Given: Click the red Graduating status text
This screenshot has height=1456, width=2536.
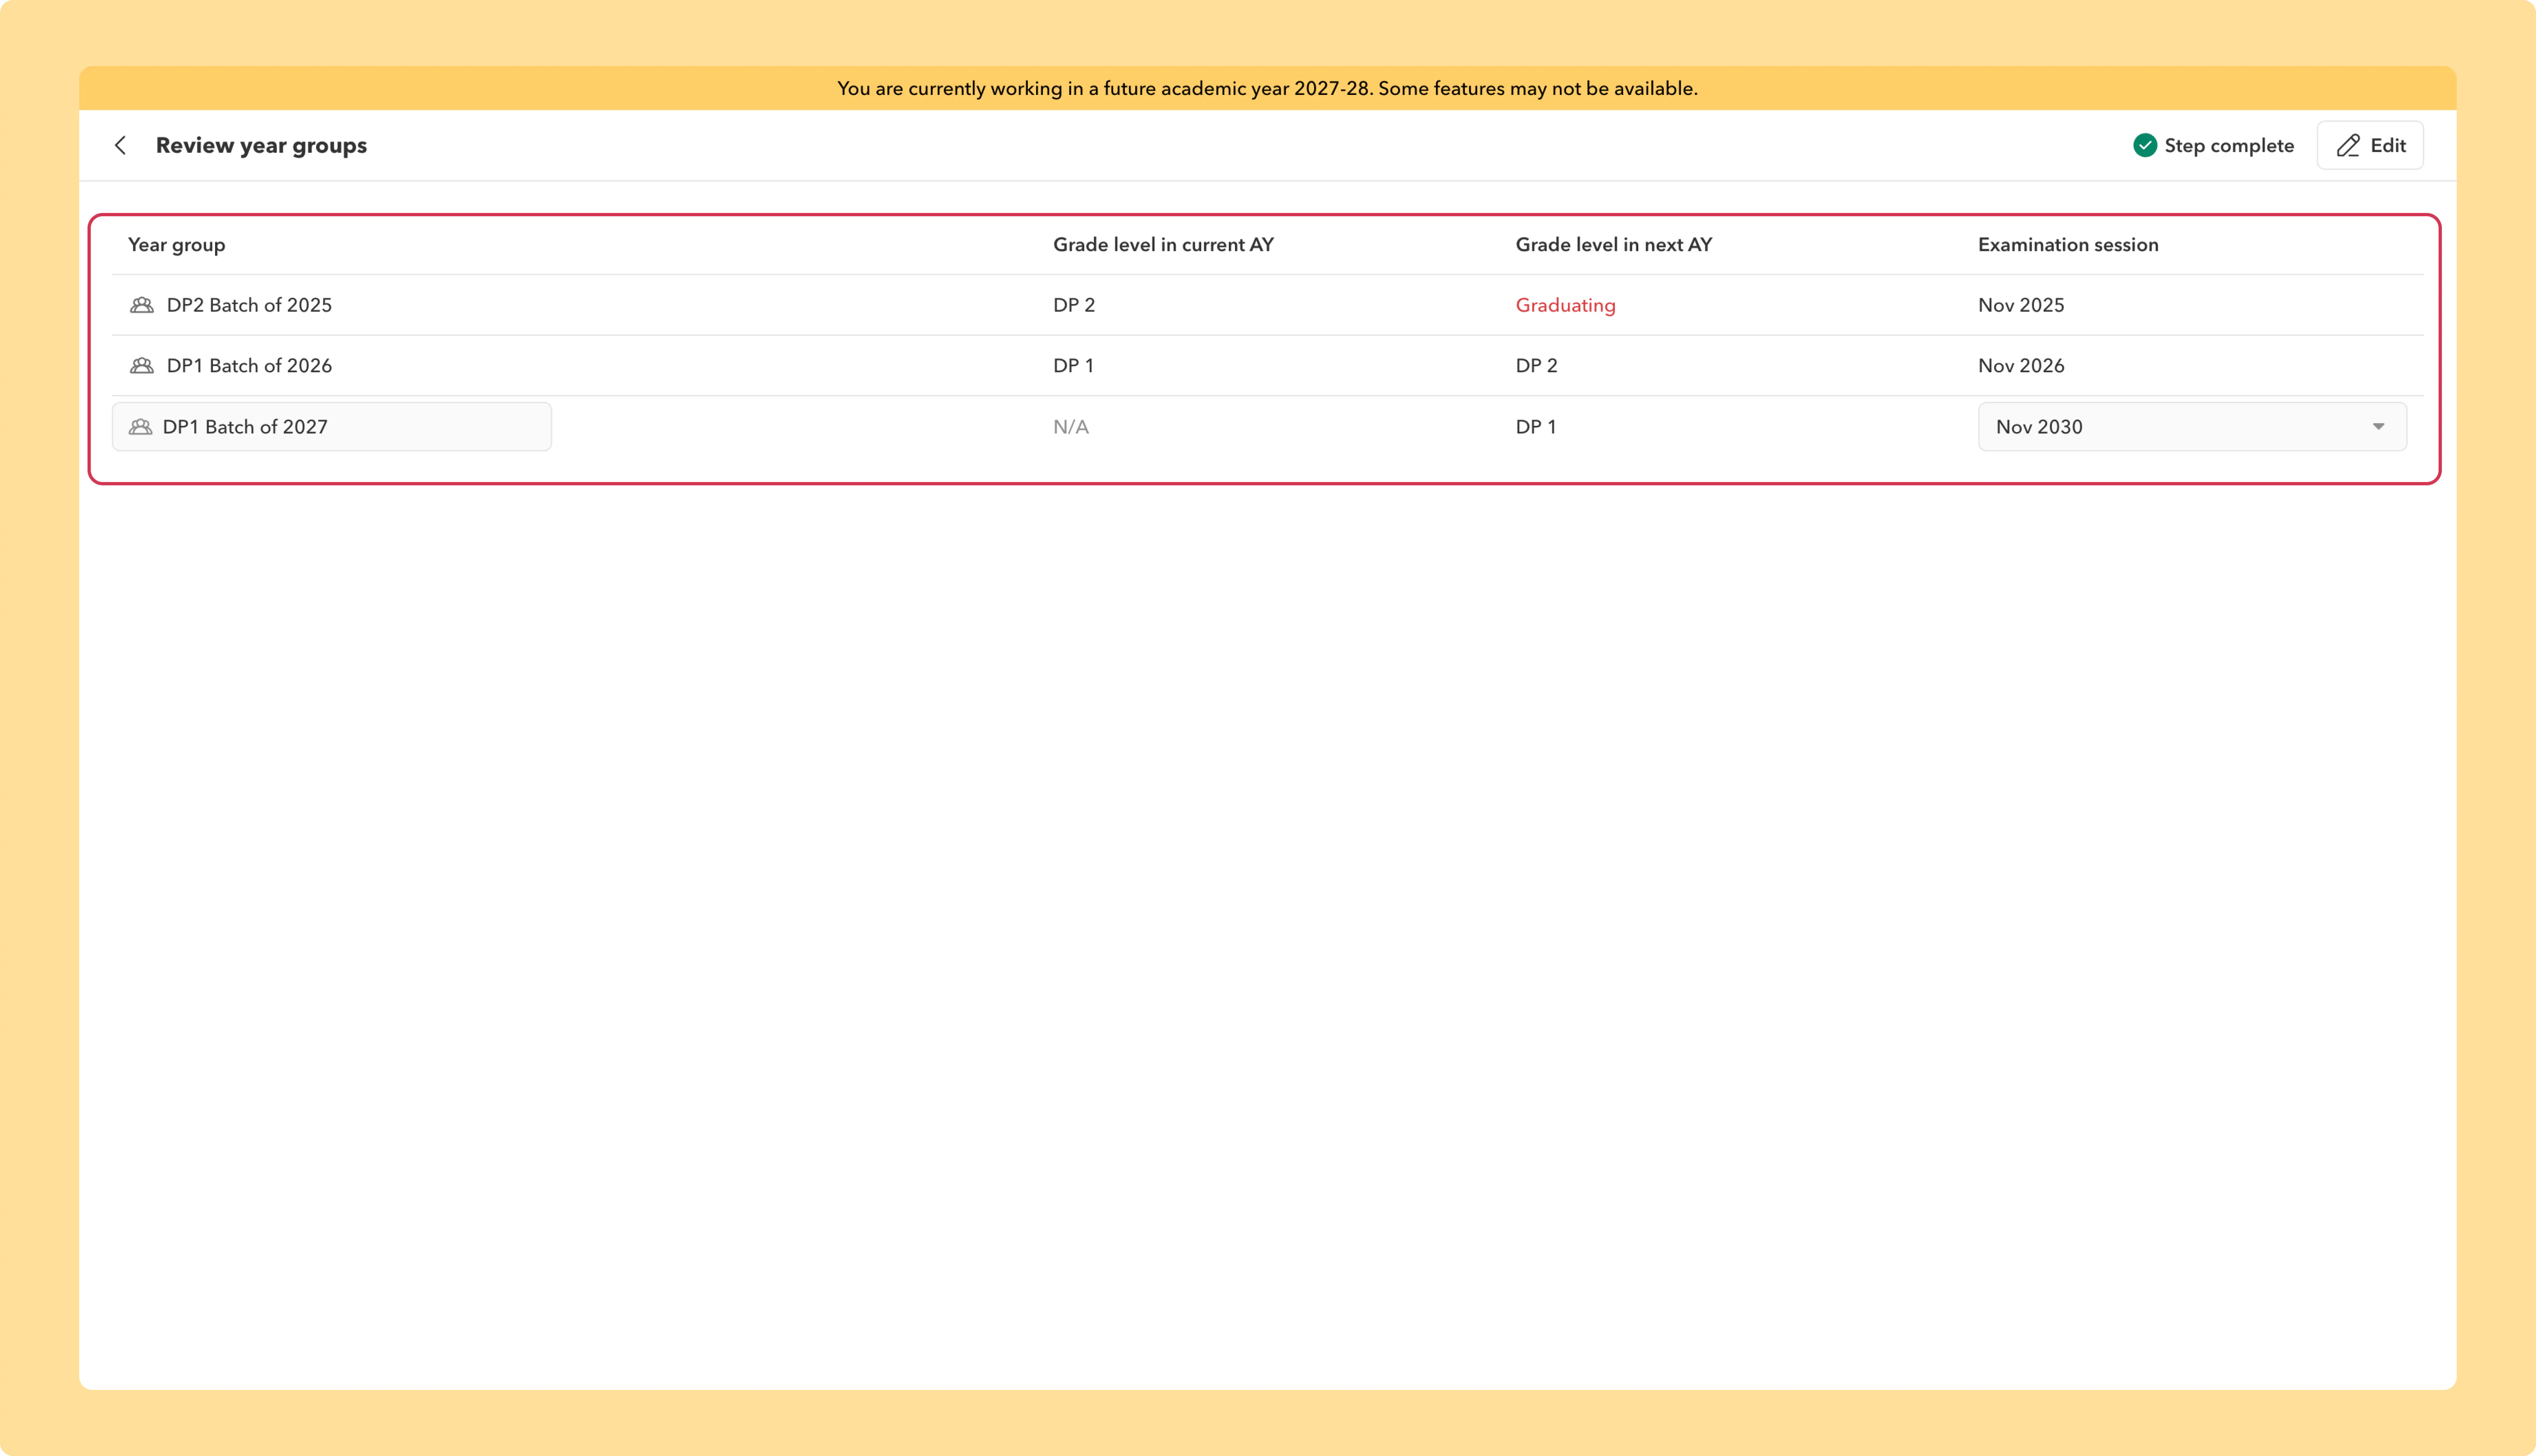Looking at the screenshot, I should [x=1565, y=305].
